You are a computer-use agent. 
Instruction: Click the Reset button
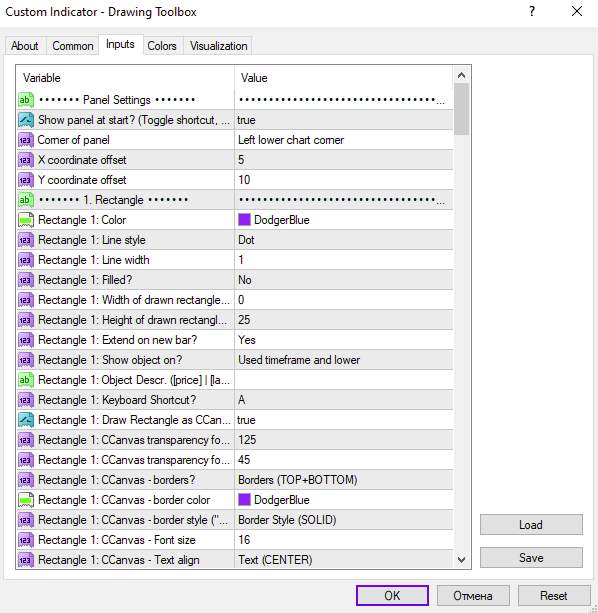tap(553, 595)
